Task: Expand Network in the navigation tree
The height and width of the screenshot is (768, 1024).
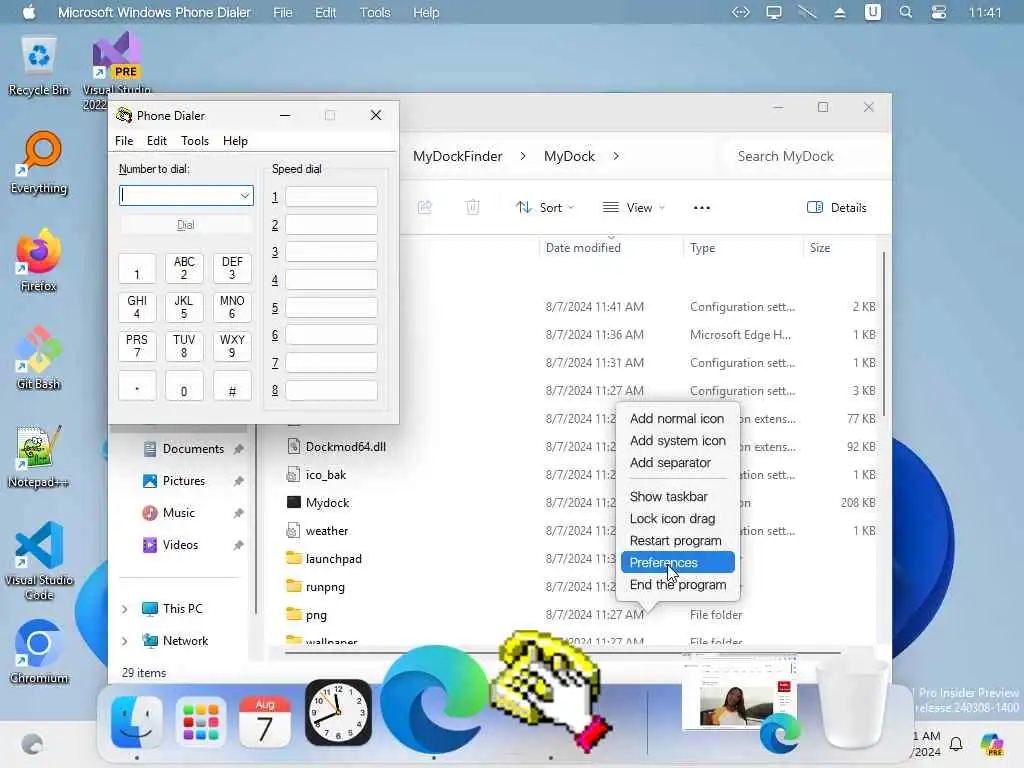Action: [125, 641]
